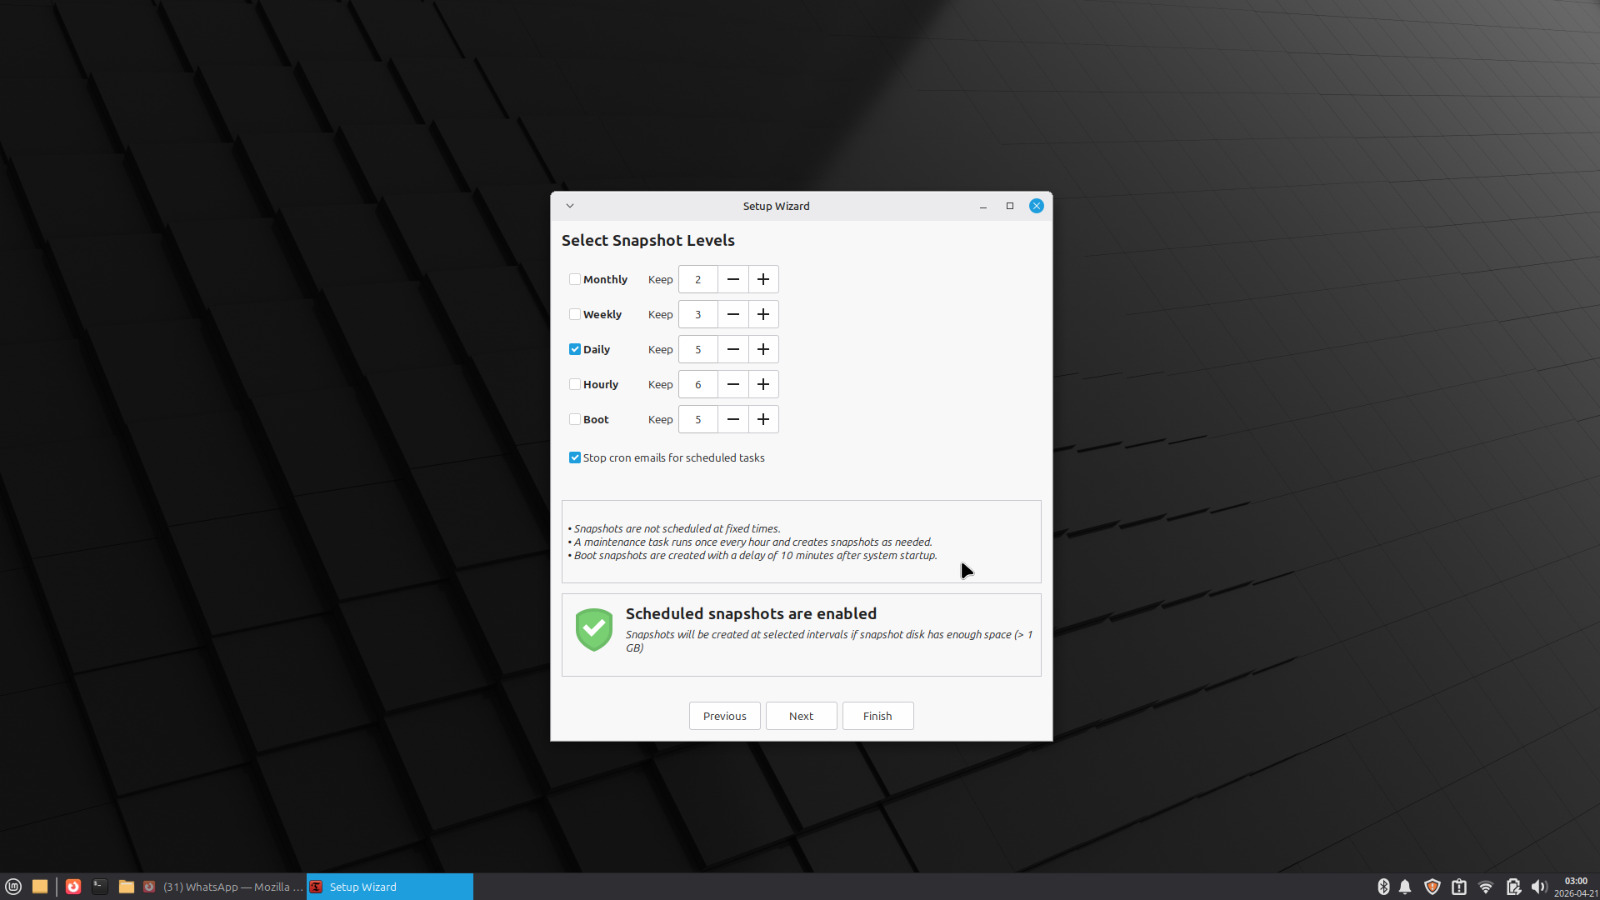Click the Previous button
The width and height of the screenshot is (1600, 900).
[724, 716]
